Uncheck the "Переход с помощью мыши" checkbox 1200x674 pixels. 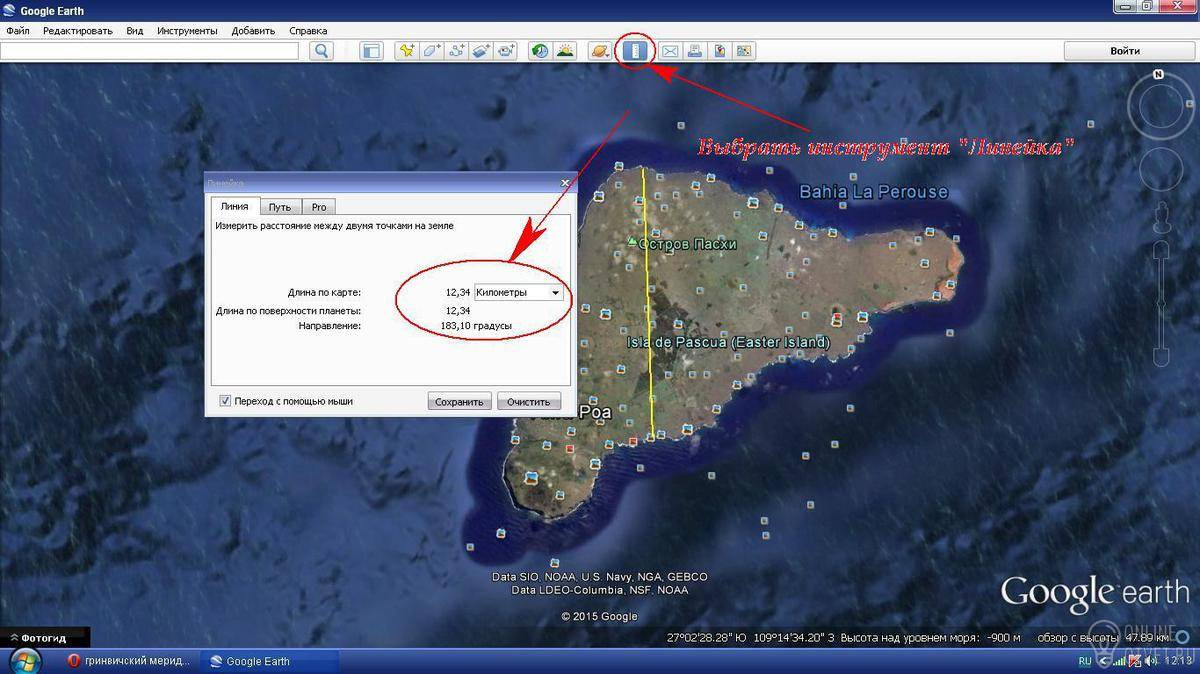(x=225, y=401)
